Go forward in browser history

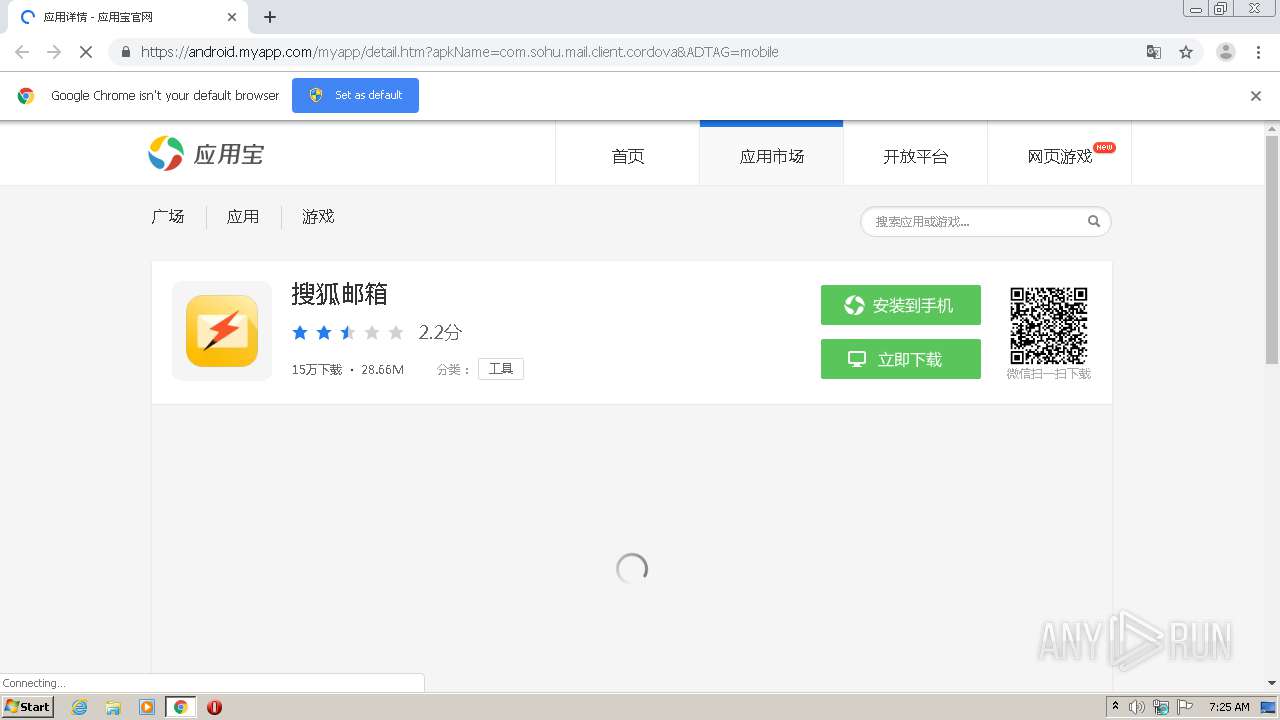point(54,52)
